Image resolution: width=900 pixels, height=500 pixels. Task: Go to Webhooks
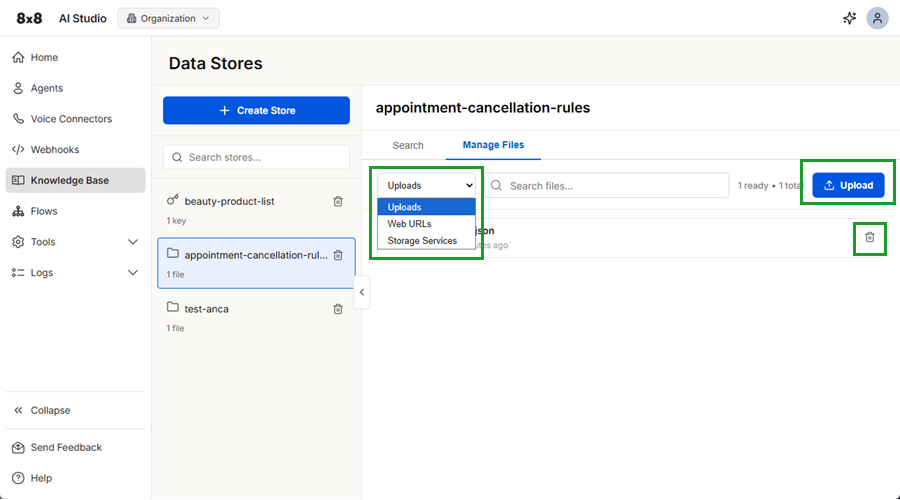[55, 149]
